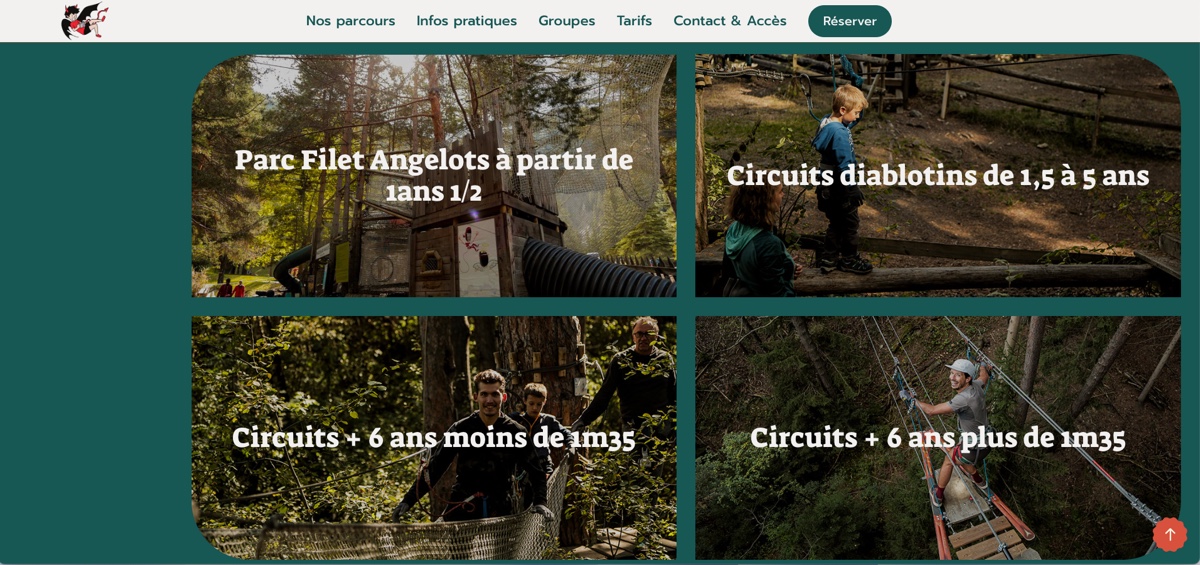The image size is (1200, 565).
Task: Open Circuits diablotins de 1,5 à 5 ans
Action: coord(938,176)
